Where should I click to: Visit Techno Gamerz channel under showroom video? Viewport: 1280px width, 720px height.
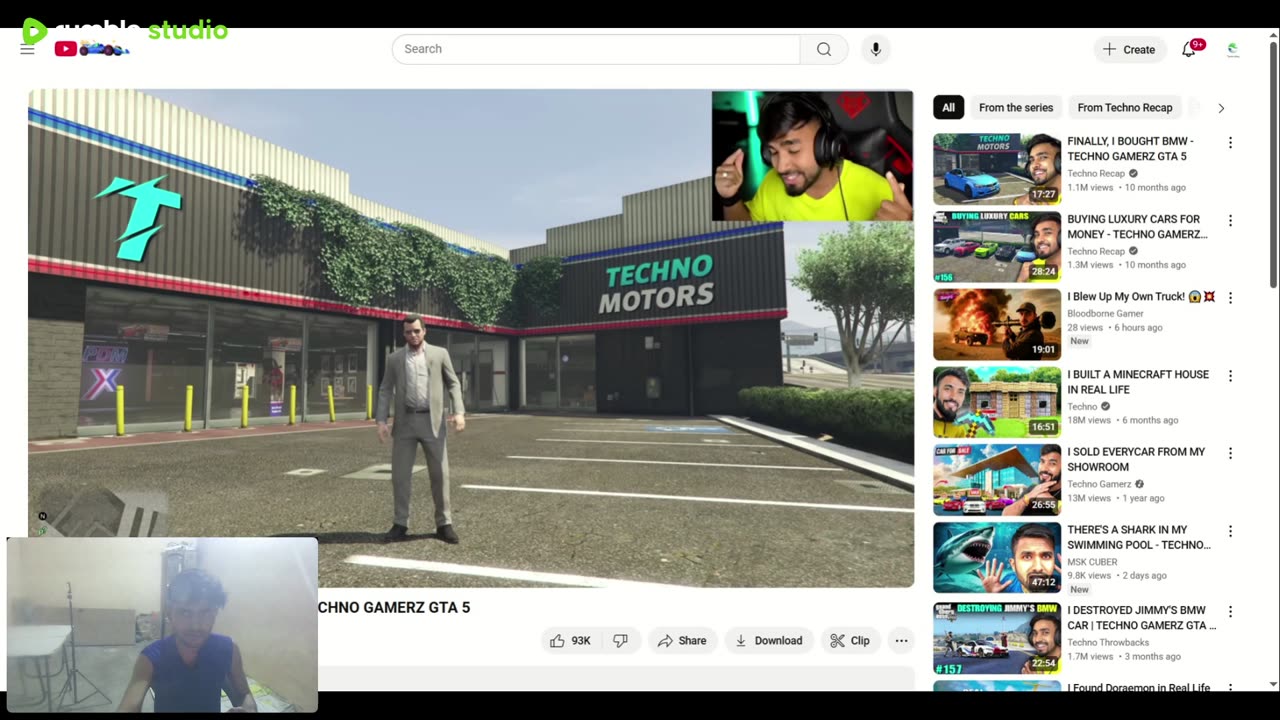click(x=1099, y=484)
